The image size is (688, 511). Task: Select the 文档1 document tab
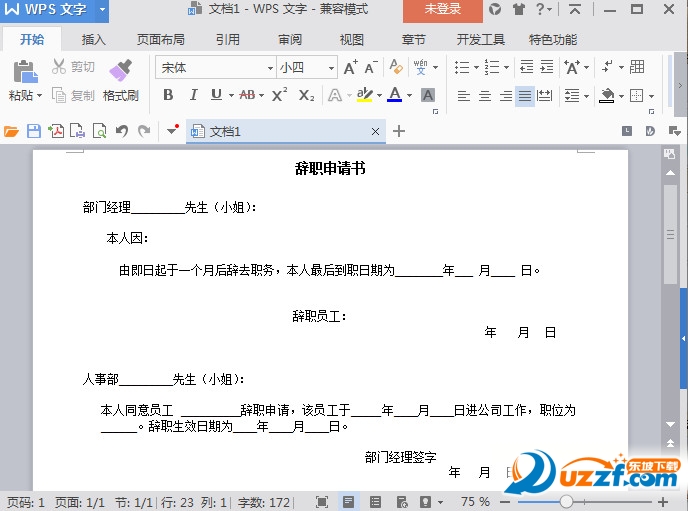(286, 131)
